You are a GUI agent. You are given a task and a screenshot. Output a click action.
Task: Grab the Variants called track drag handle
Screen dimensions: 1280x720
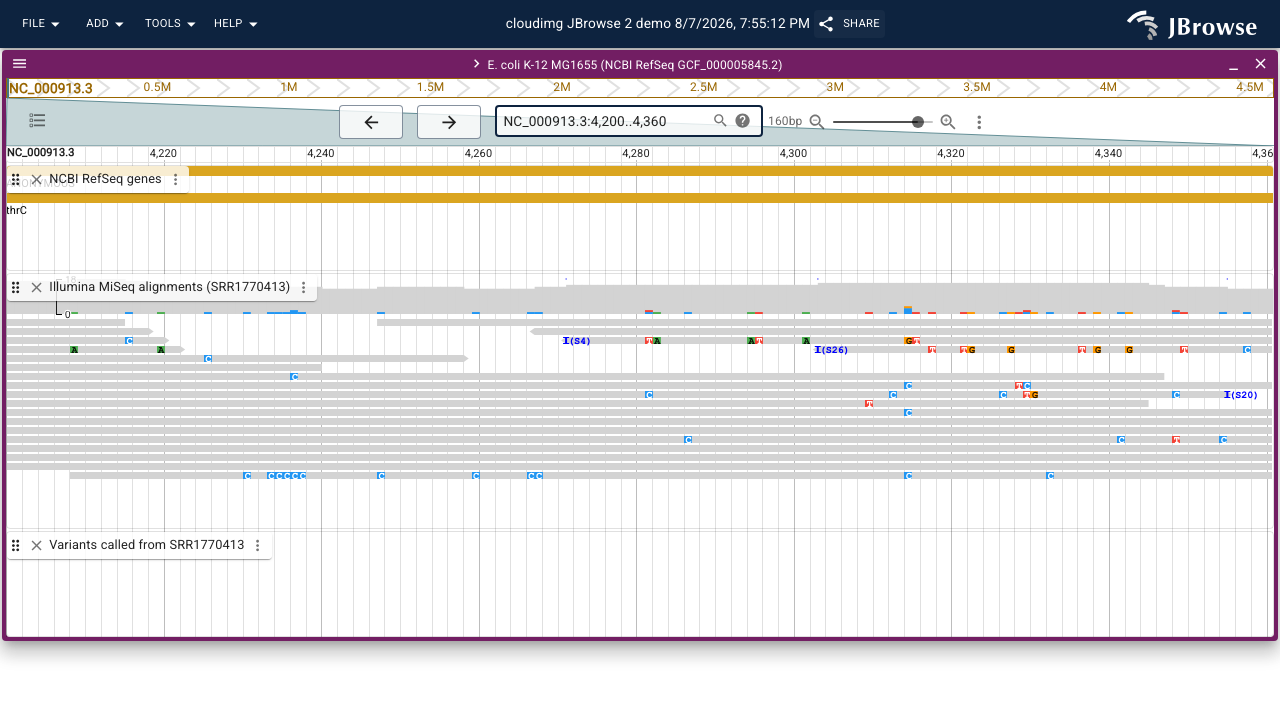pyautogui.click(x=16, y=545)
